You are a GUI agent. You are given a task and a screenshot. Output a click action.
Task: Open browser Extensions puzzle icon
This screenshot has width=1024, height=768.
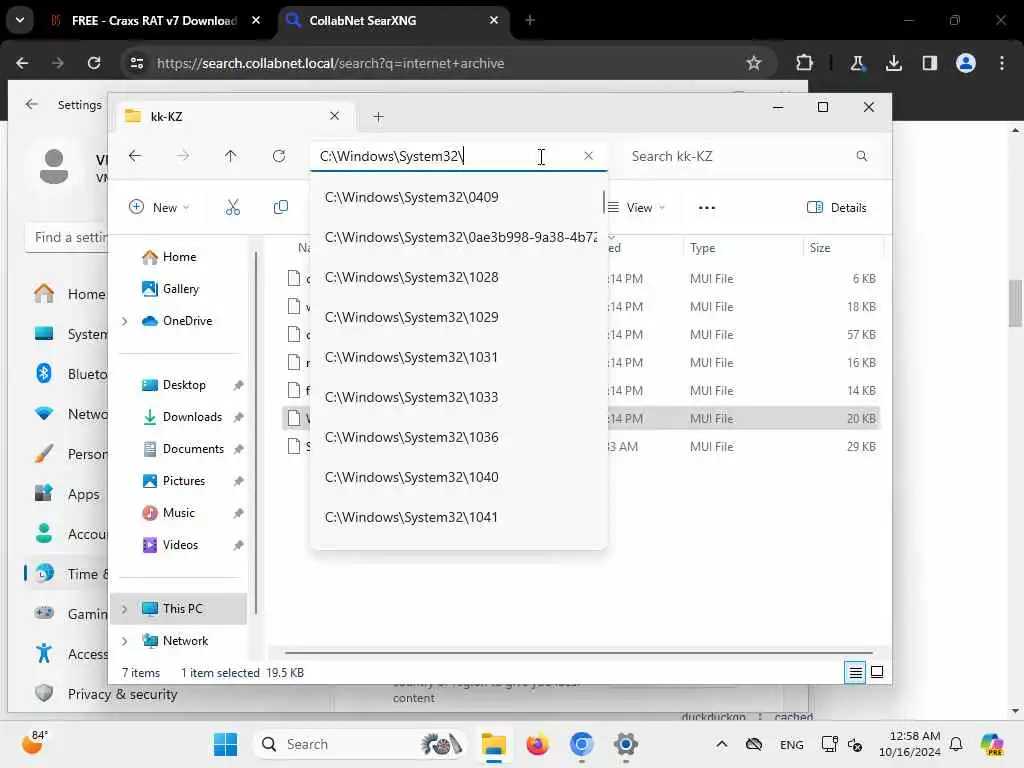pyautogui.click(x=805, y=63)
